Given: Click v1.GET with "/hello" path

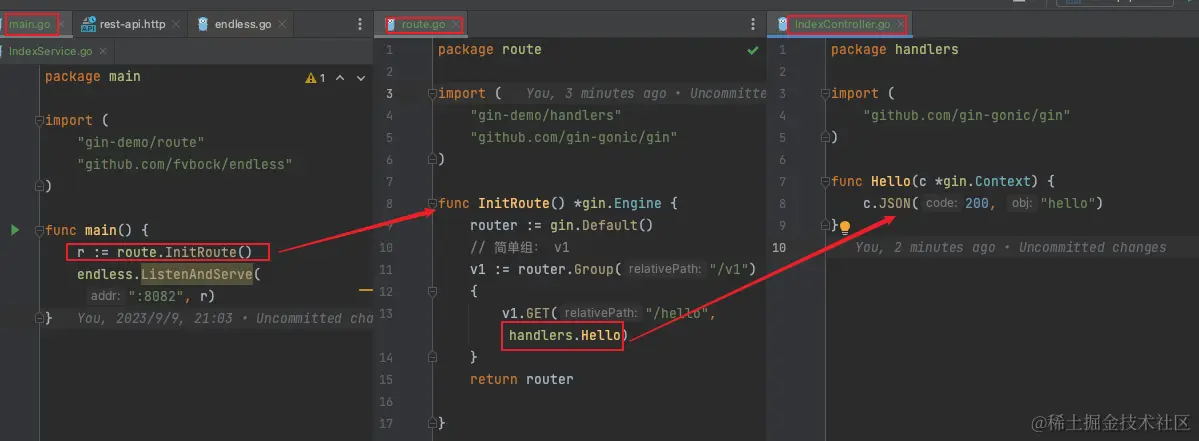Looking at the screenshot, I should coord(609,313).
